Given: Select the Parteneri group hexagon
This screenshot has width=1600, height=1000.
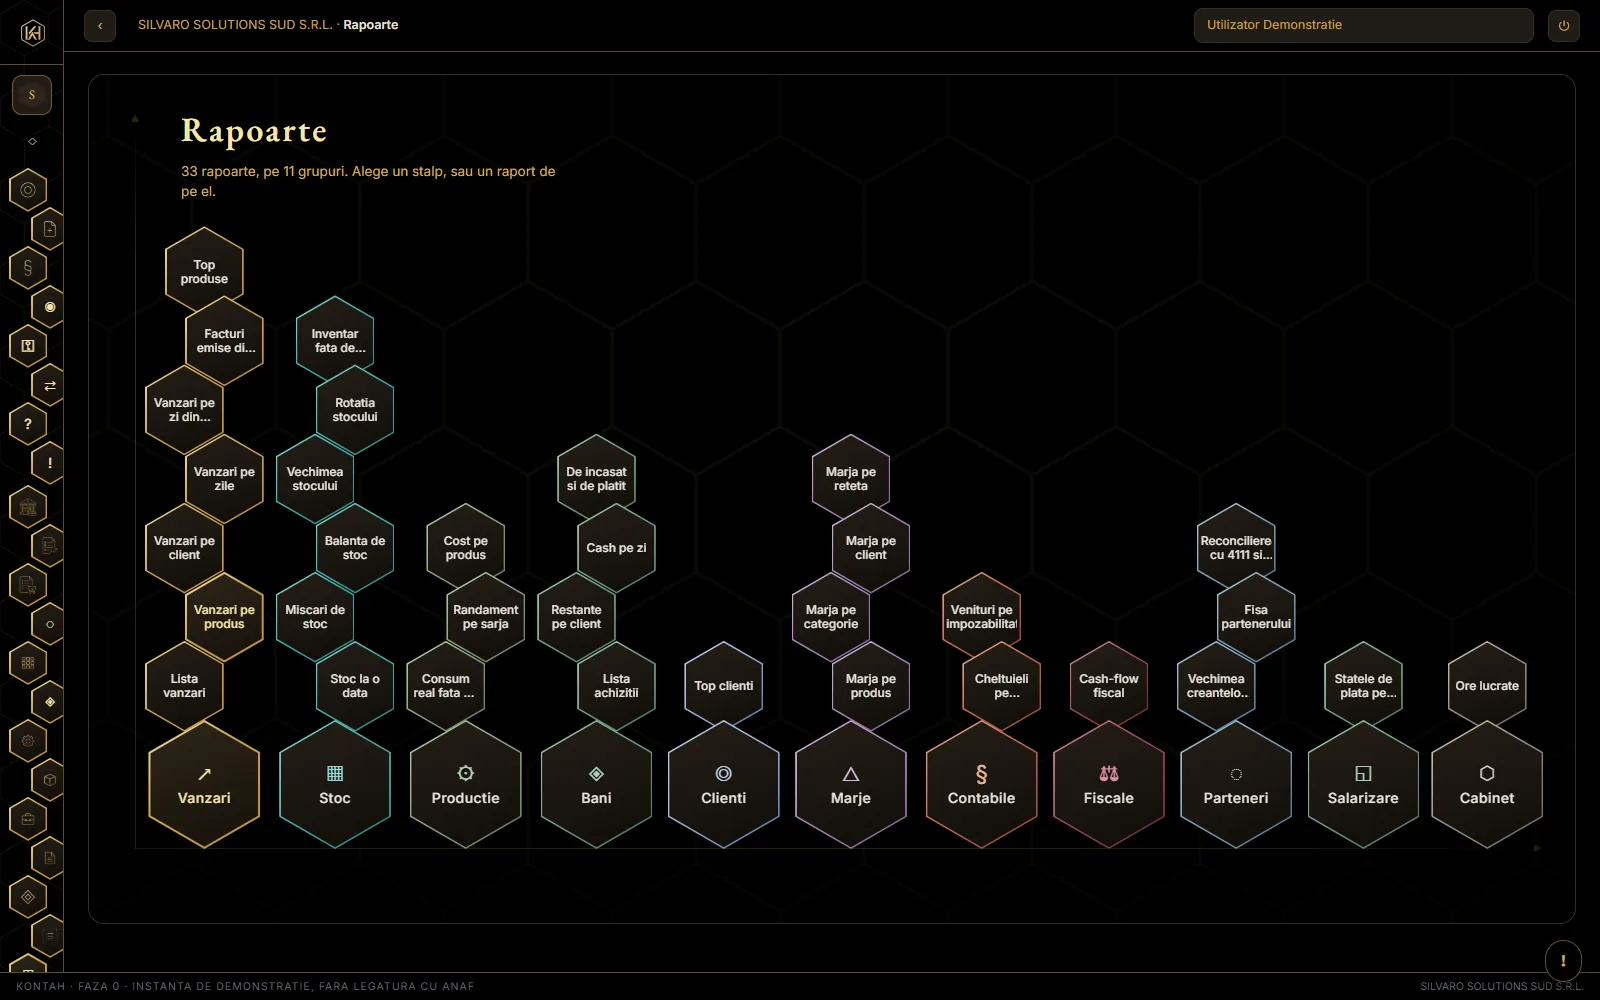Looking at the screenshot, I should pos(1236,785).
